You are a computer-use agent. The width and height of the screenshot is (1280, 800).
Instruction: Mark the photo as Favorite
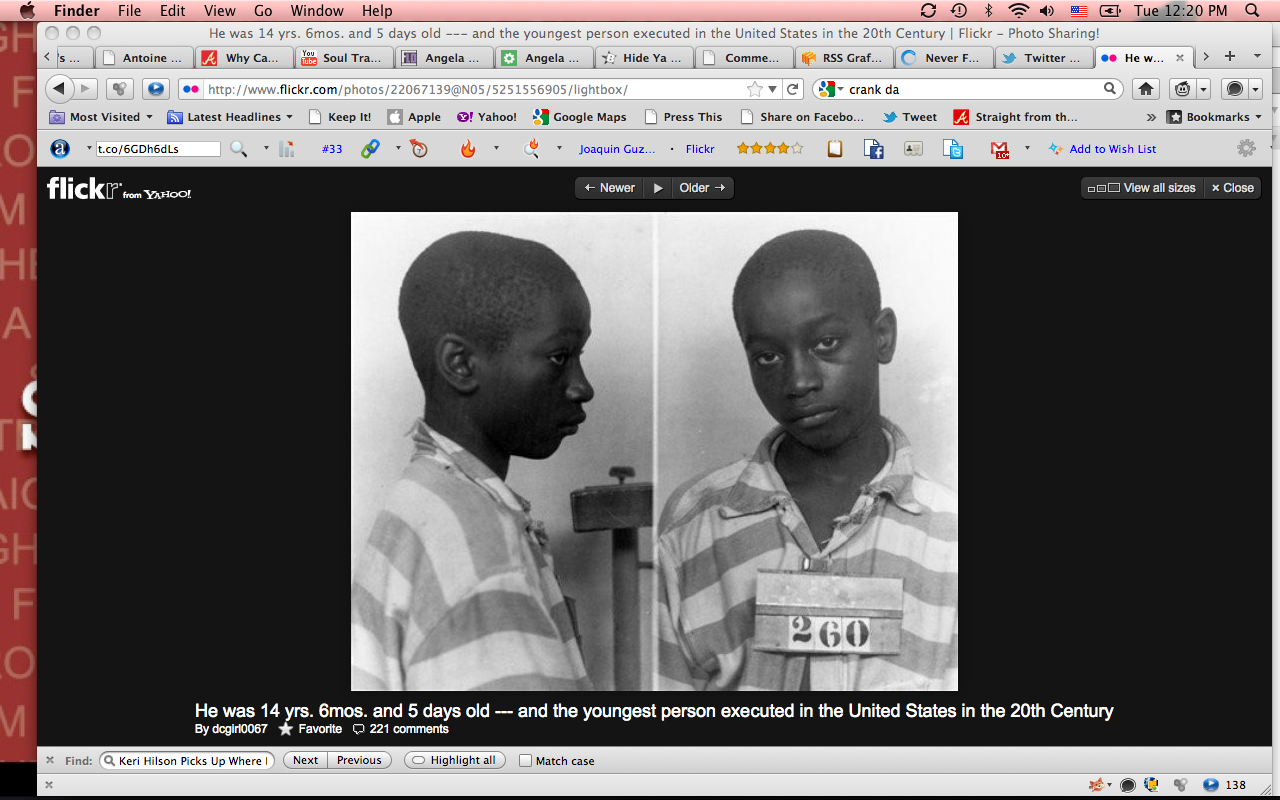[x=311, y=729]
